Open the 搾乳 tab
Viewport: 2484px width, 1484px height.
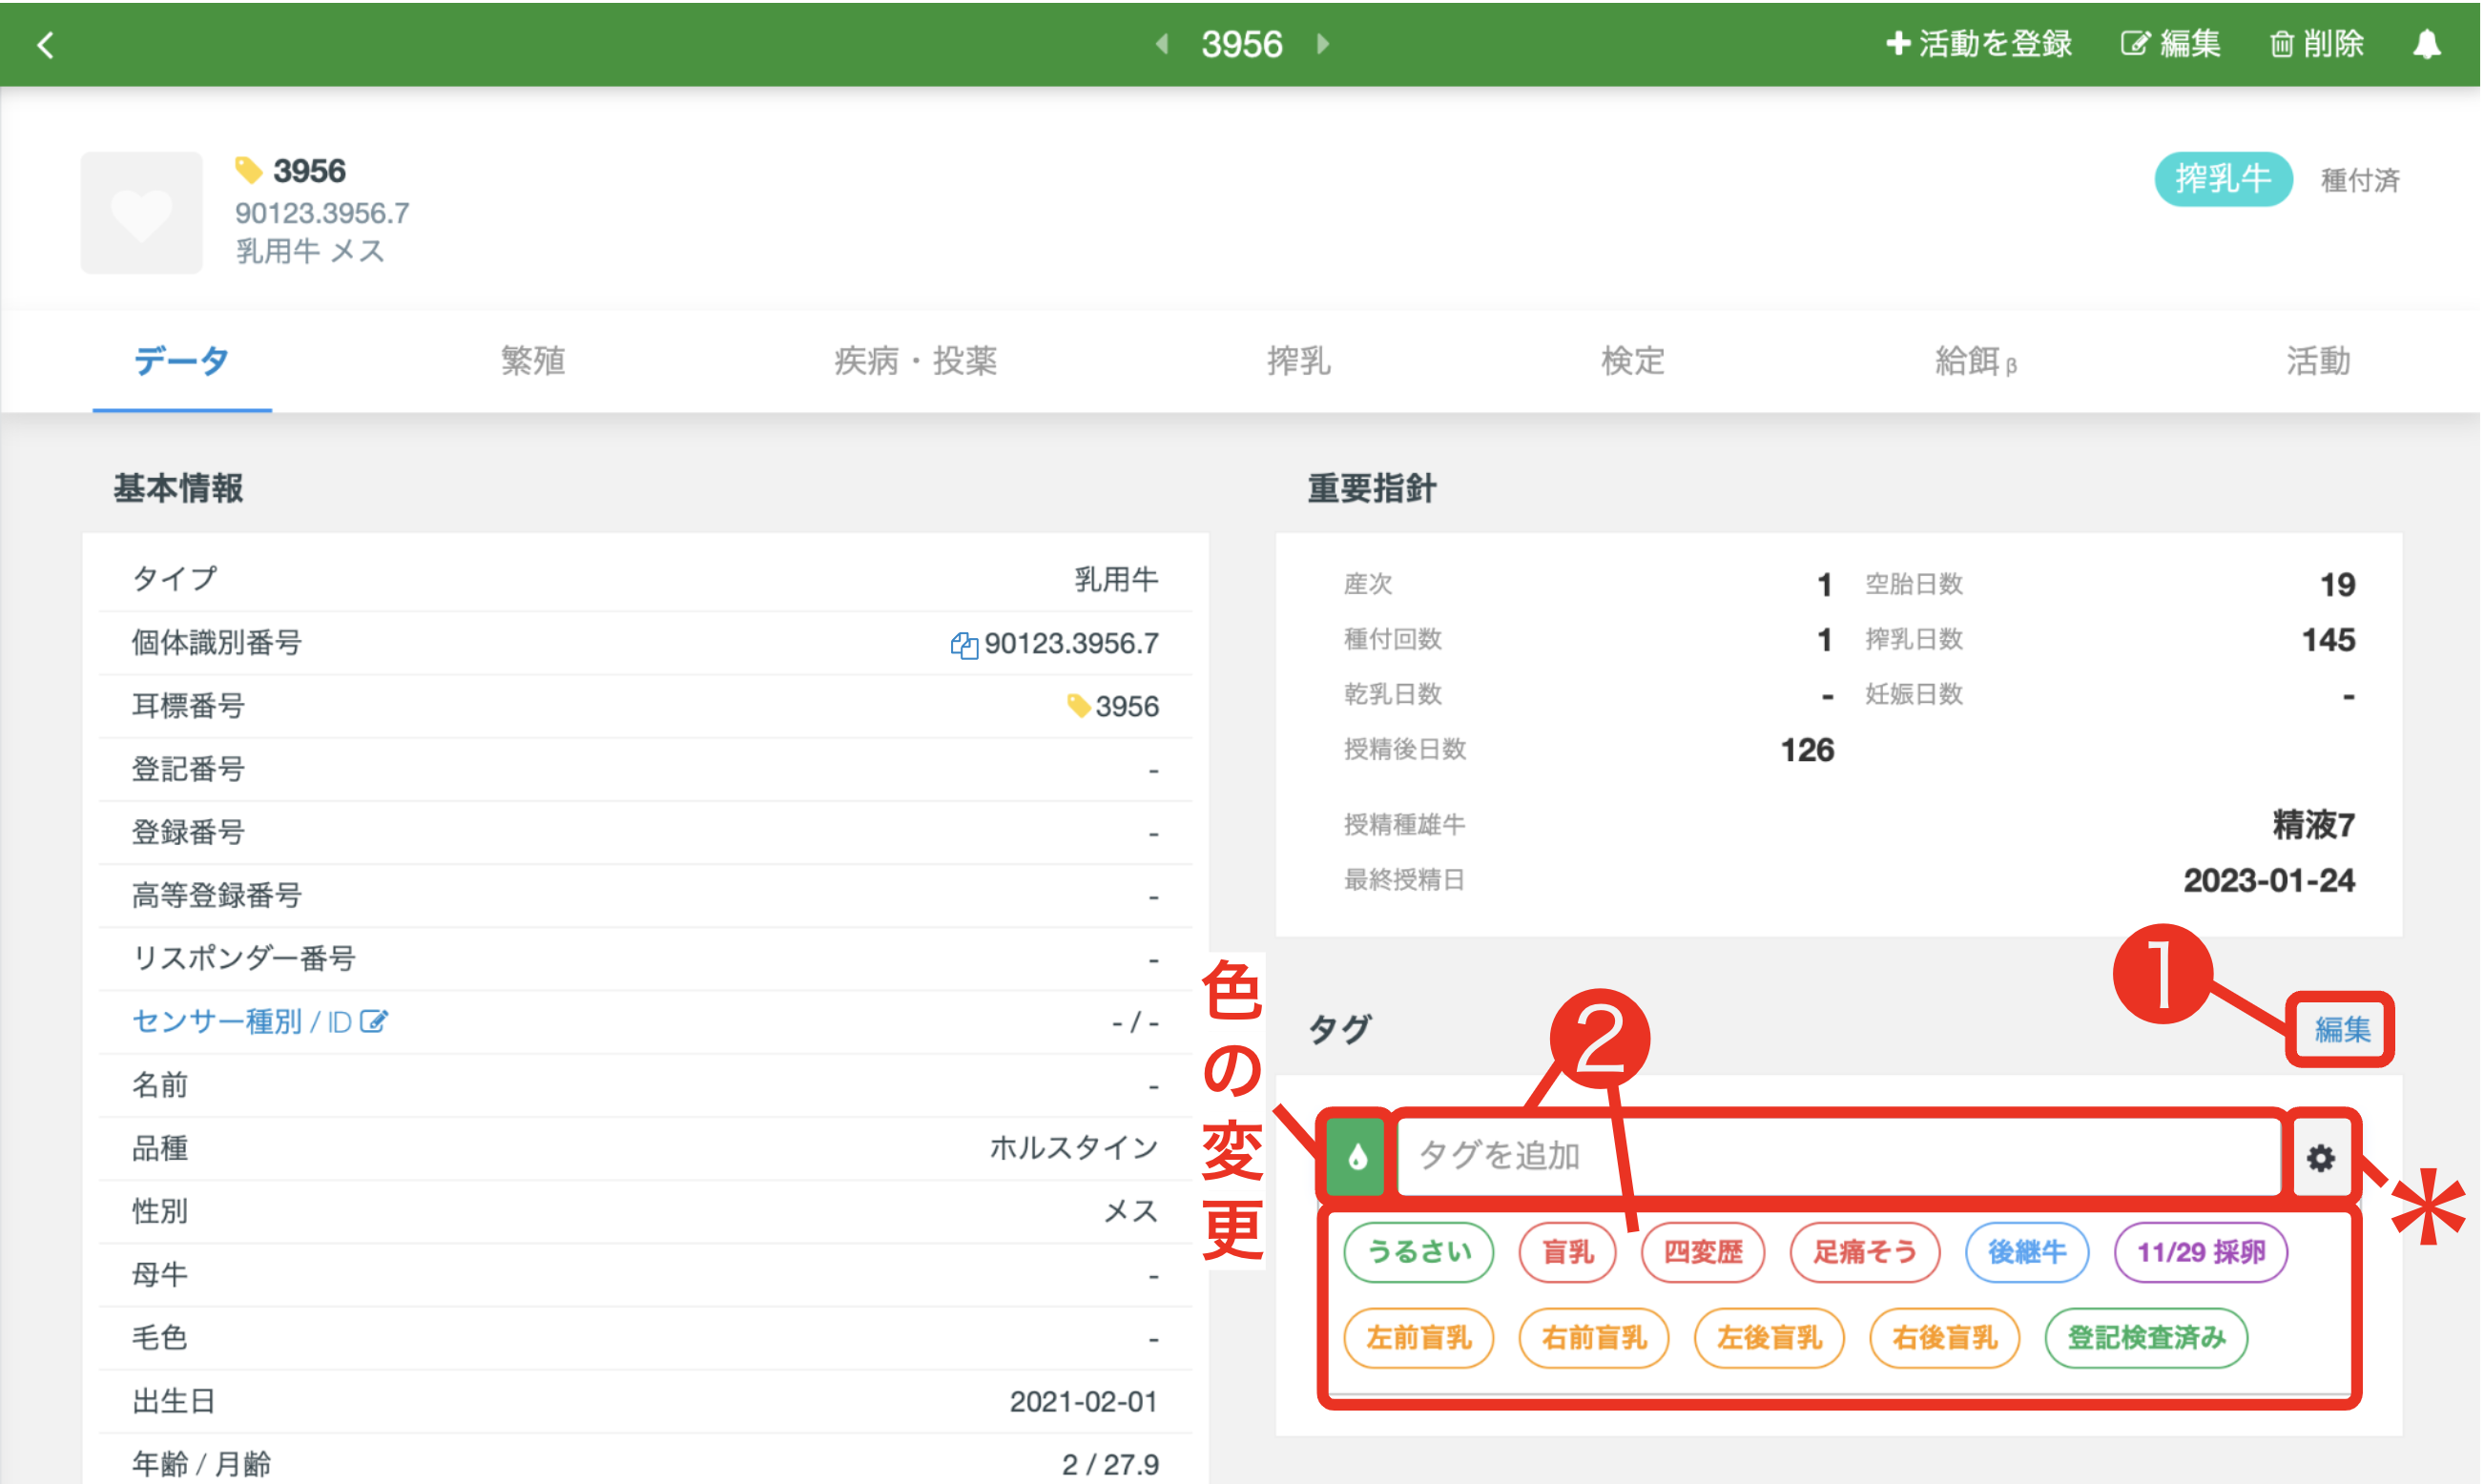pos(1298,360)
